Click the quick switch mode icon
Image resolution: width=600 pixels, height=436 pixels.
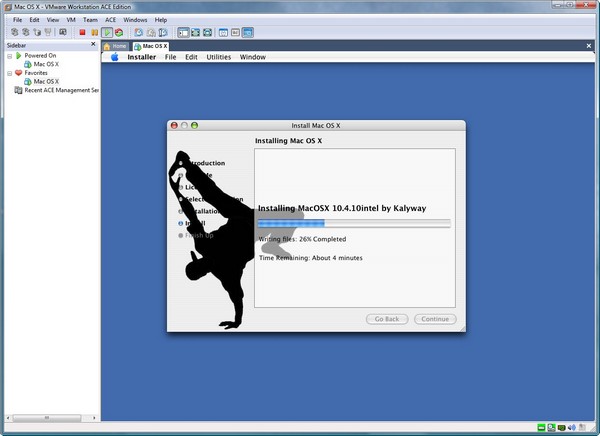pyautogui.click(x=196, y=33)
